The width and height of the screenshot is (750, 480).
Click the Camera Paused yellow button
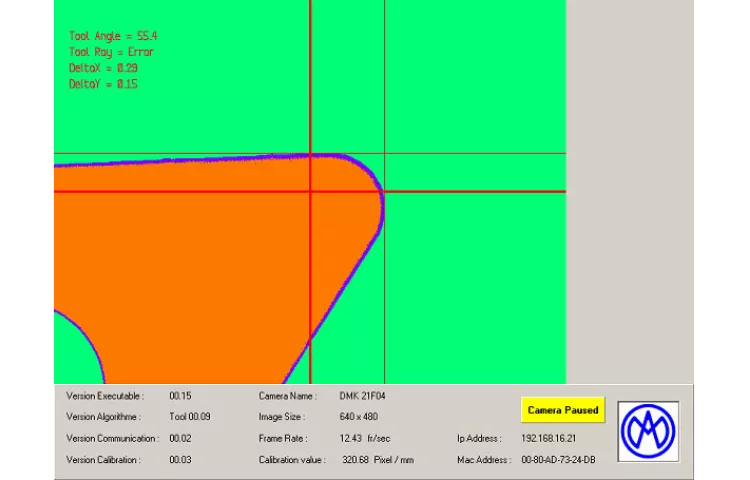[x=563, y=410]
